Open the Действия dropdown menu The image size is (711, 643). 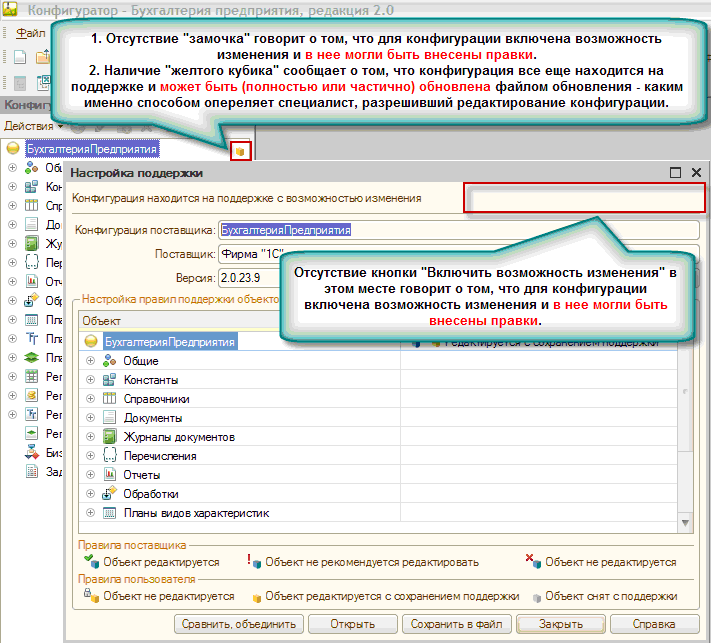(x=32, y=127)
